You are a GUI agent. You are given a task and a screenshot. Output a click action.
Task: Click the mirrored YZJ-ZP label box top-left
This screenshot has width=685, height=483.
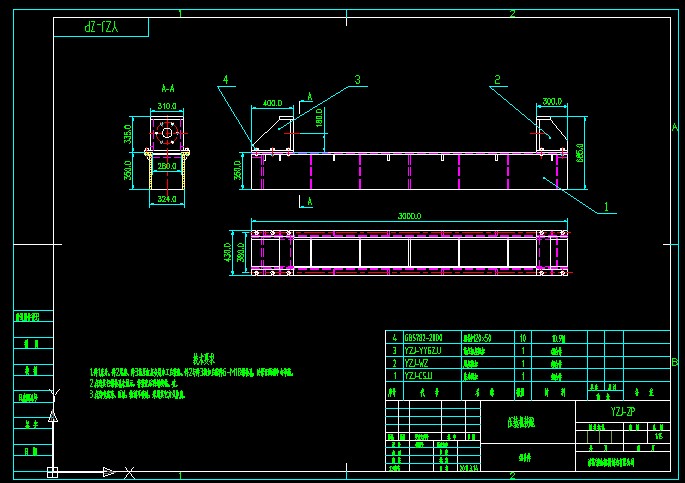tap(101, 28)
